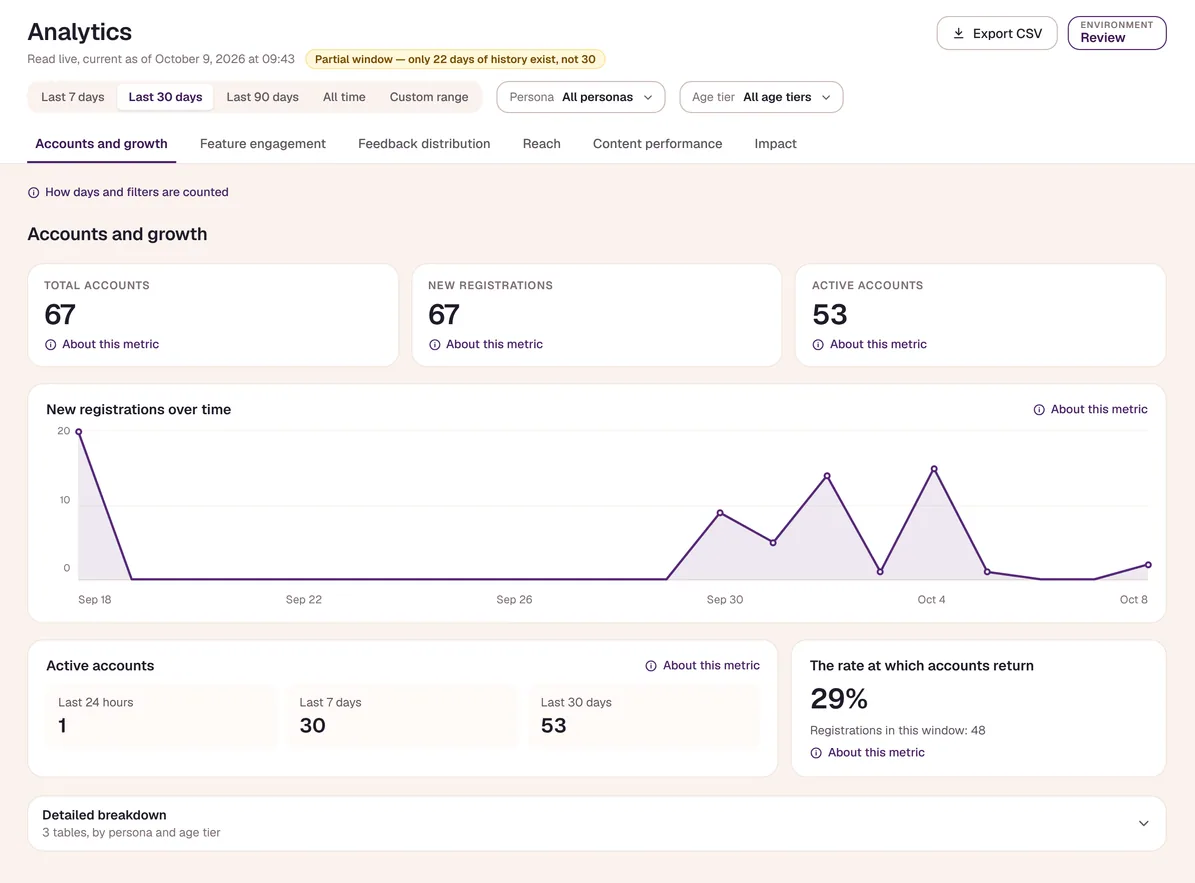Click the Oct 4 peak chart point
The height and width of the screenshot is (883, 1195).
934,469
